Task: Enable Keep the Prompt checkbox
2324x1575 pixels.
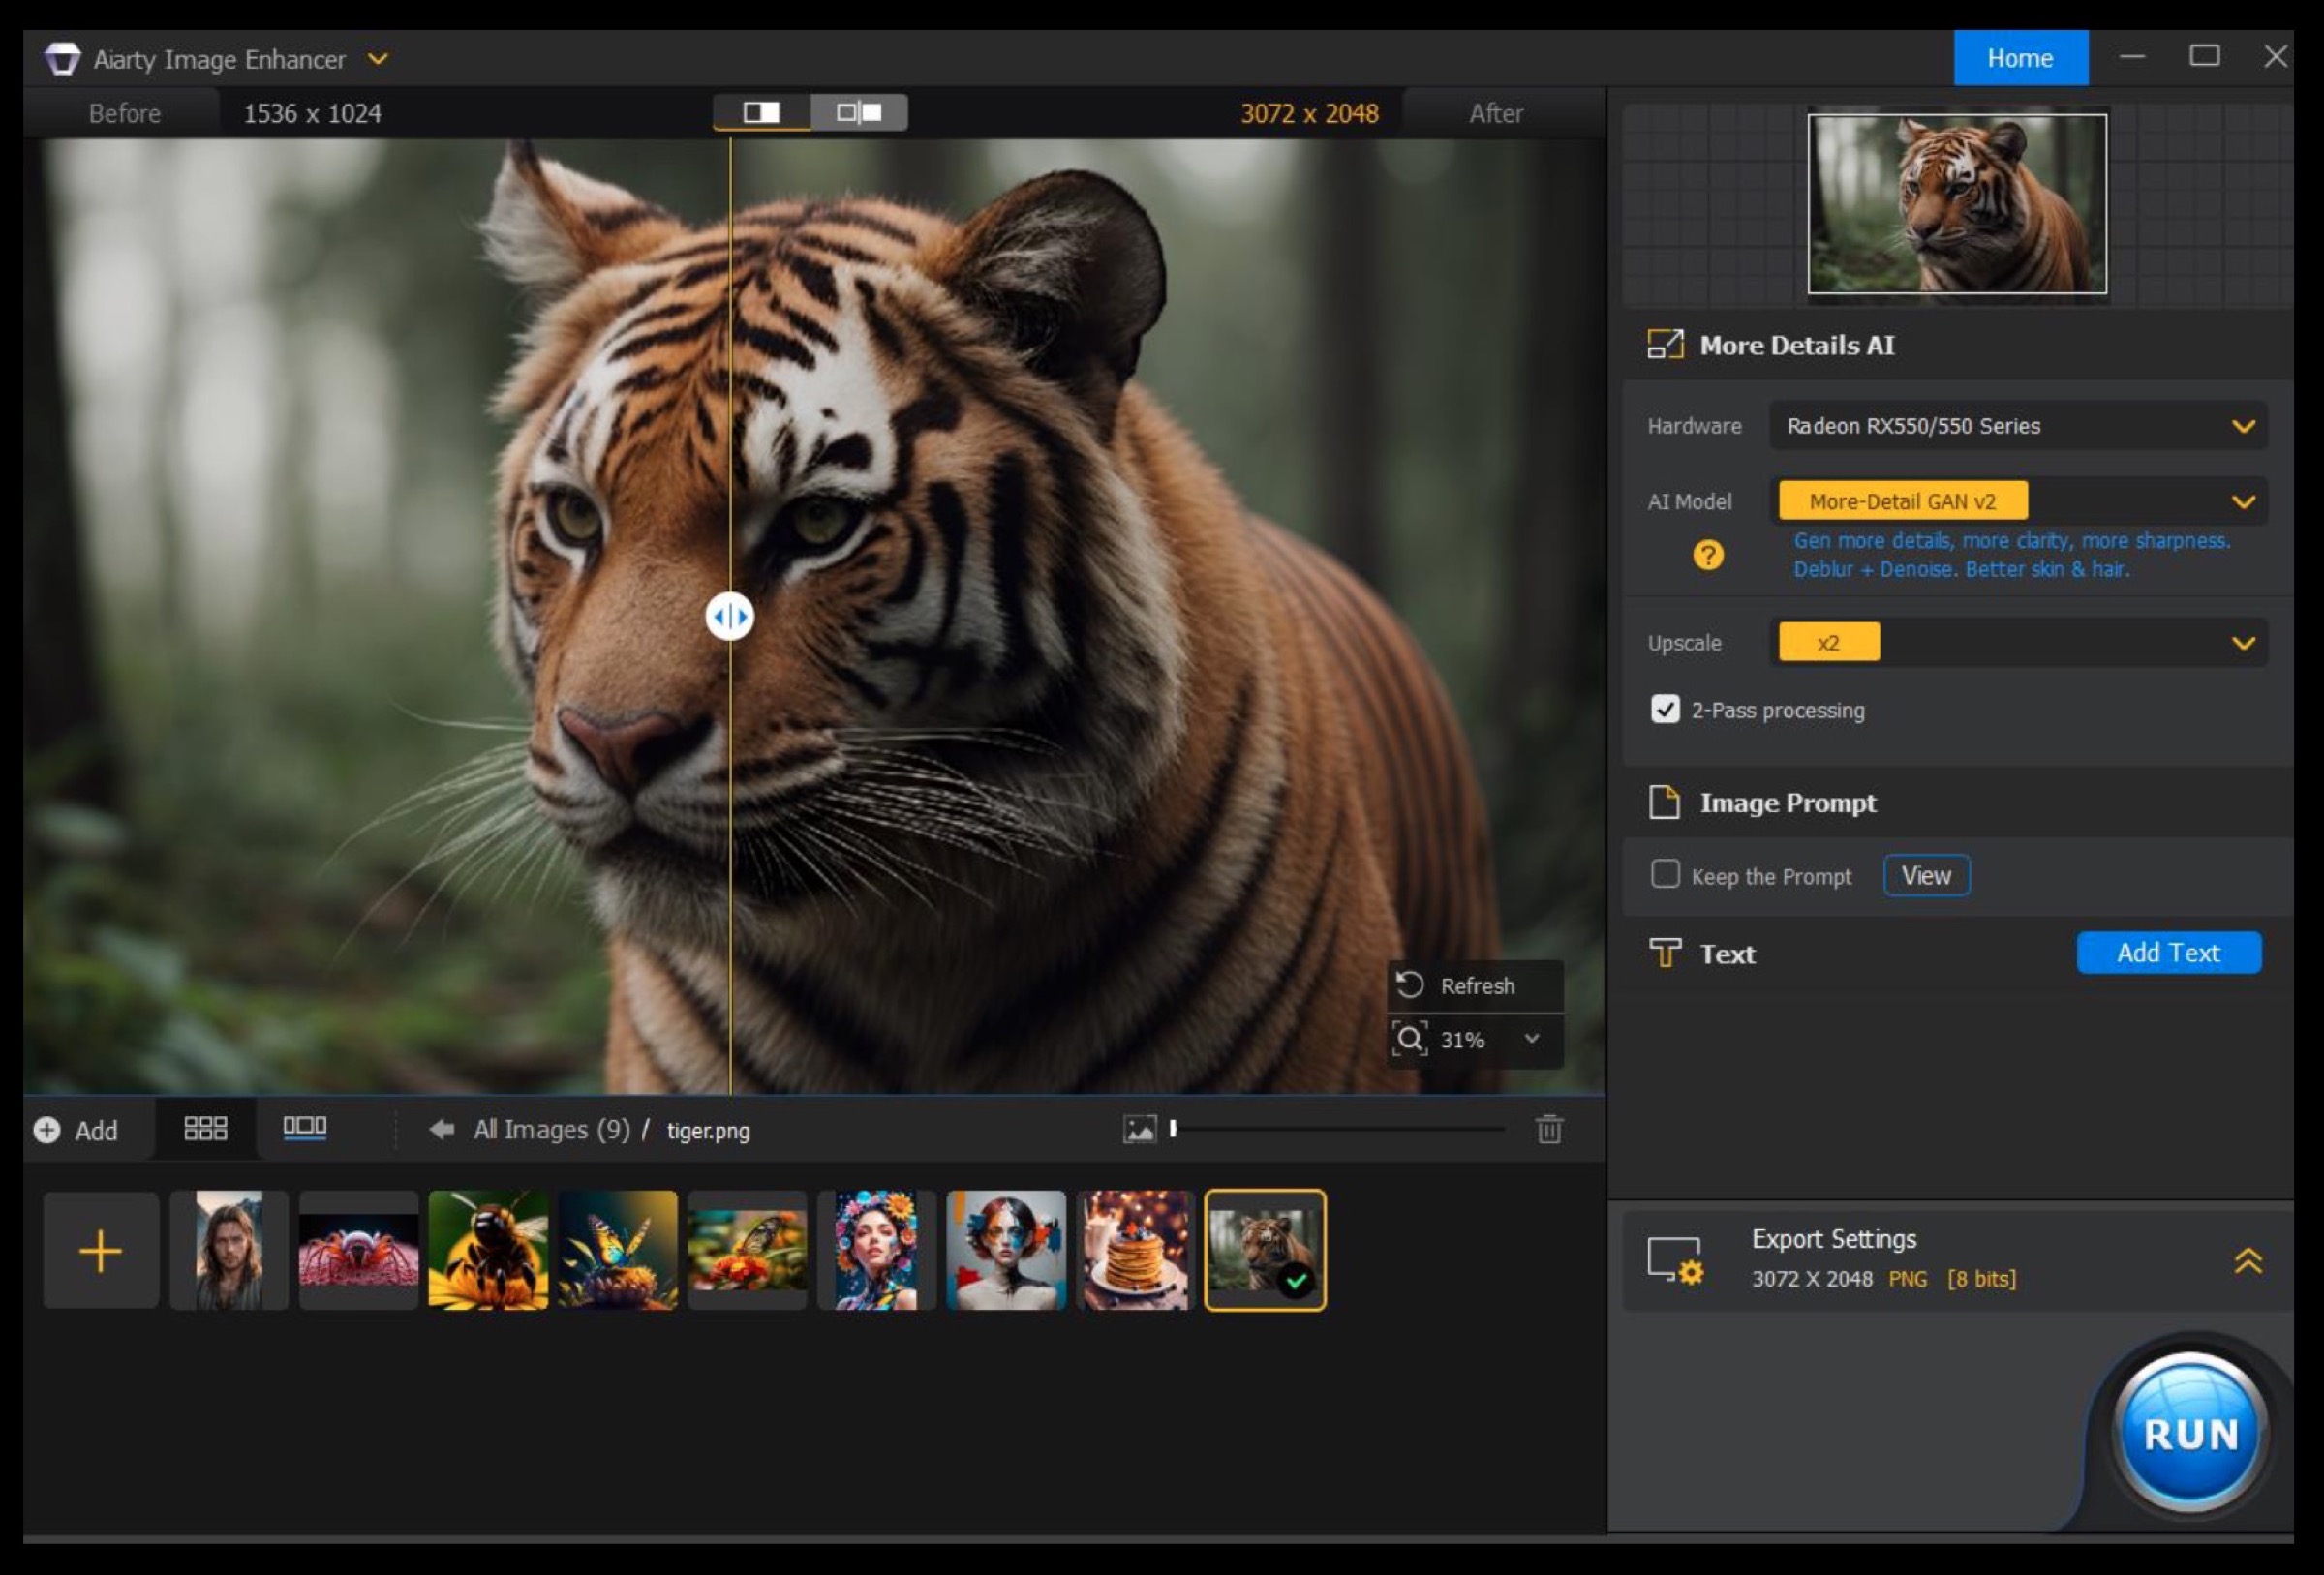Action: (1665, 874)
